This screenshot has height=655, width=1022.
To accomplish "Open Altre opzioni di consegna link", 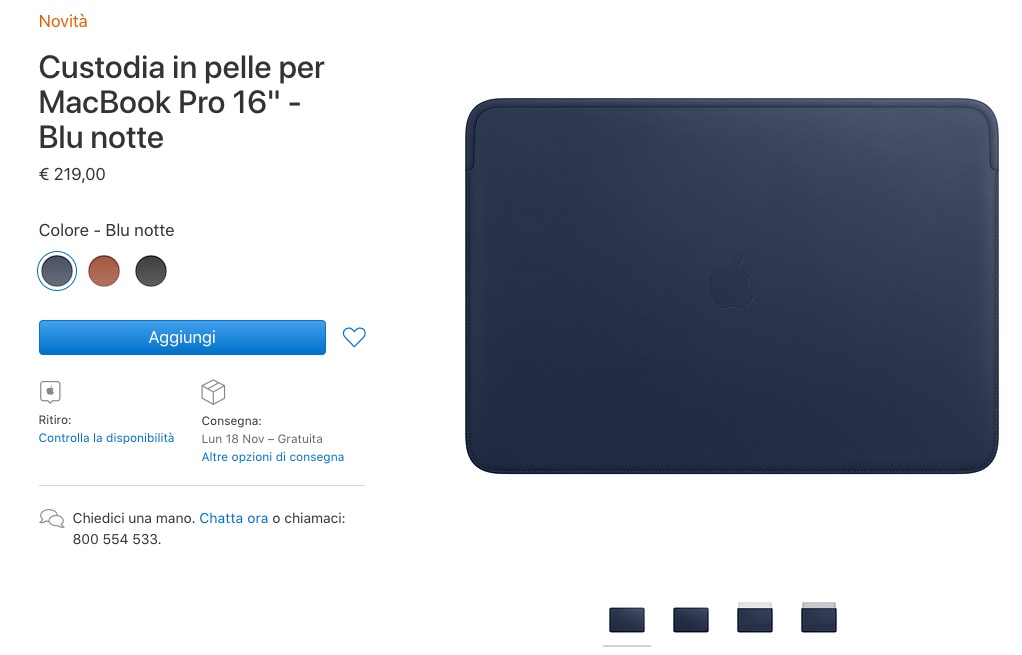I will point(272,457).
